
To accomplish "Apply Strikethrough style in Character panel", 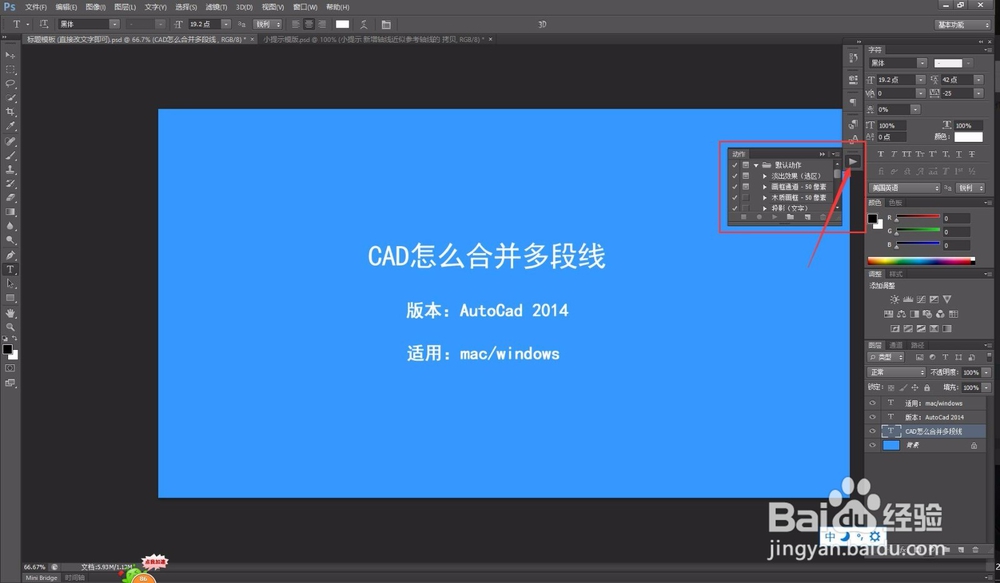I will [972, 154].
